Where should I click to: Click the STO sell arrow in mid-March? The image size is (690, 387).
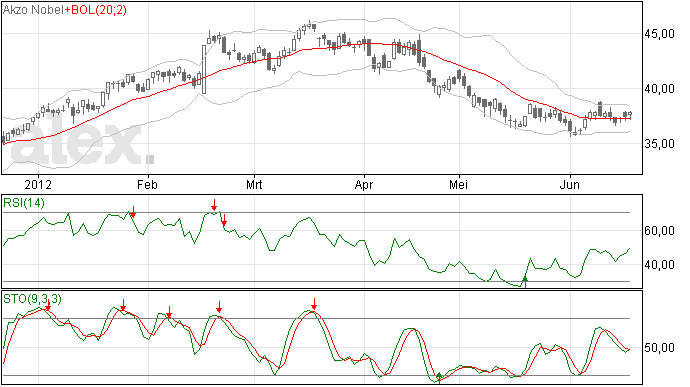[314, 304]
